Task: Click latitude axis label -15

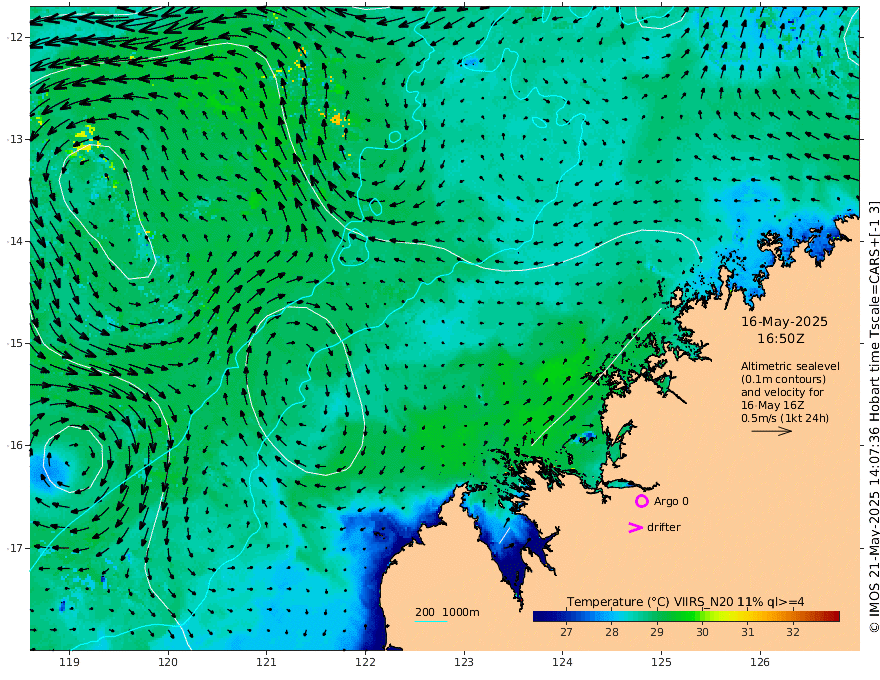Action: point(15,343)
